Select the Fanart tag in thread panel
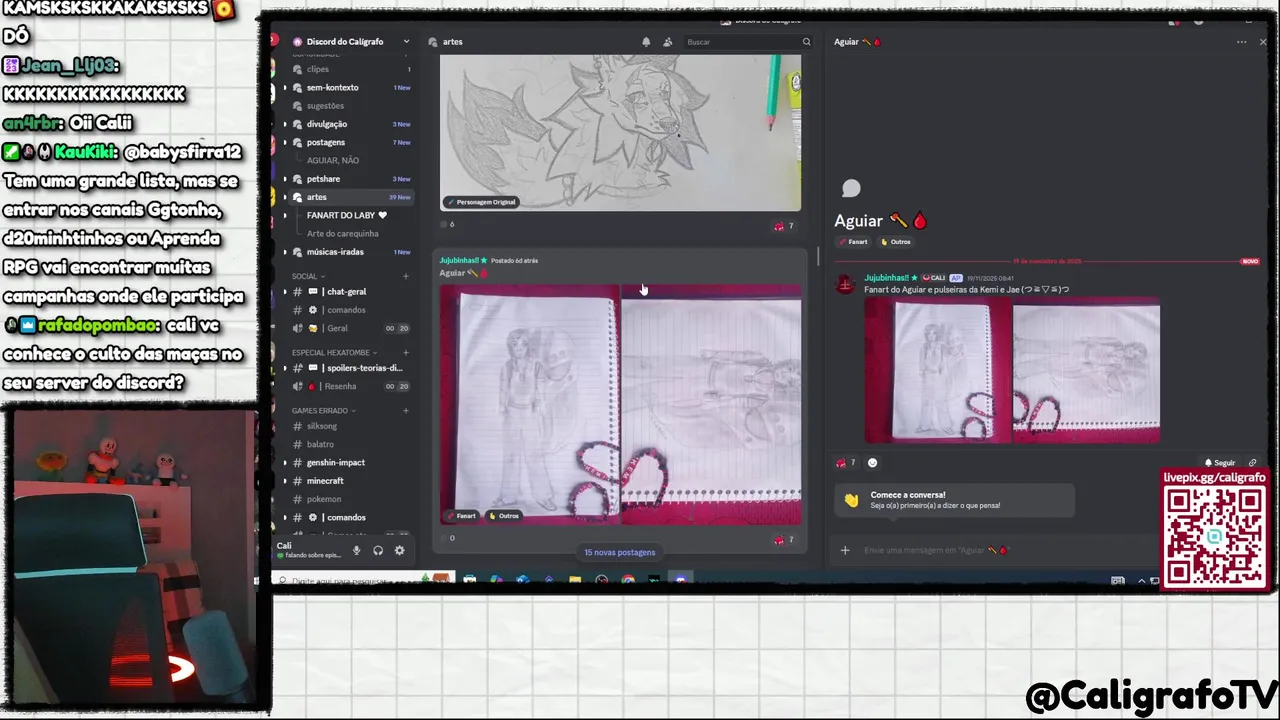 point(853,242)
